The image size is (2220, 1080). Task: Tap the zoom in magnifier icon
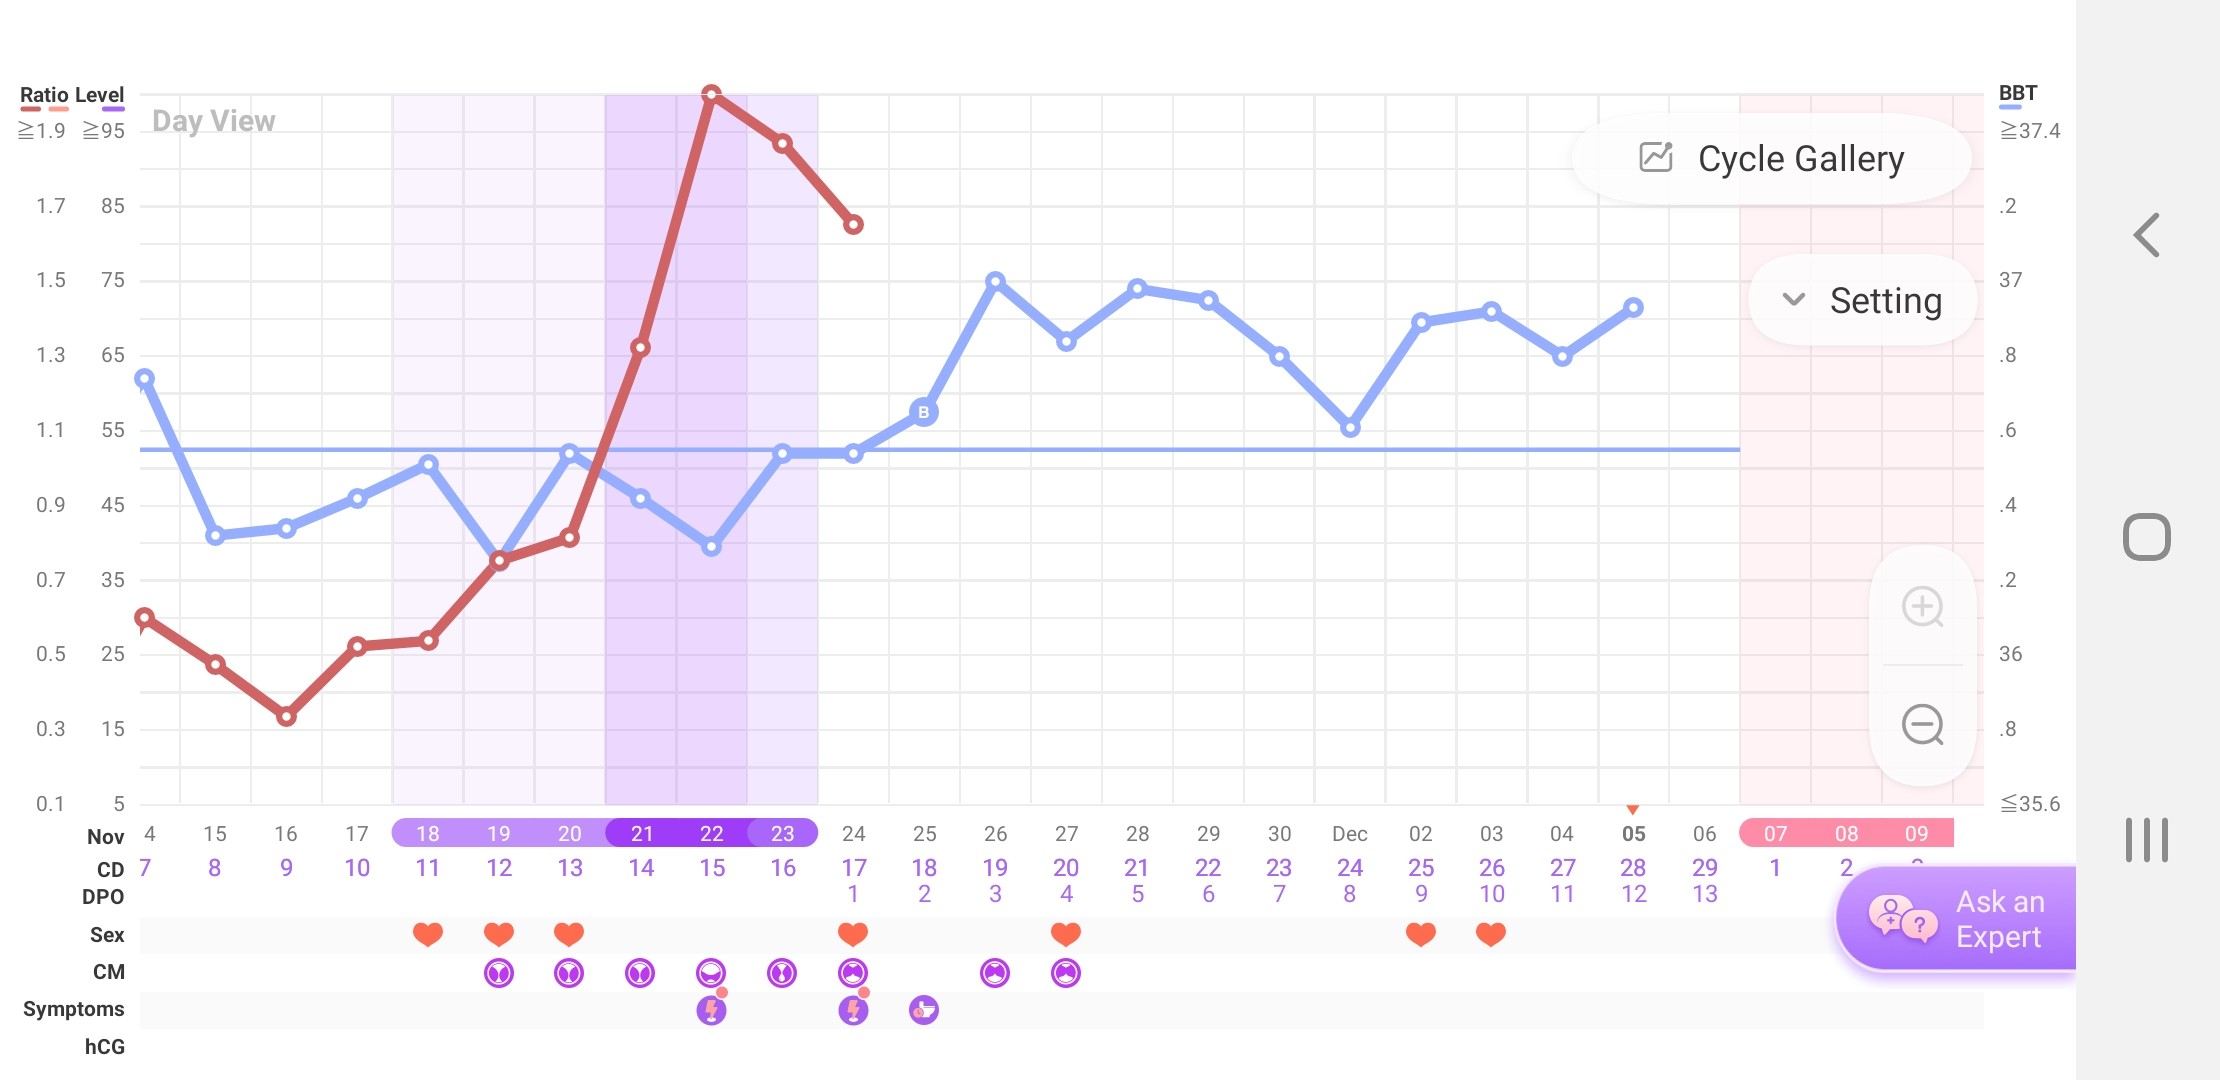pyautogui.click(x=1922, y=607)
